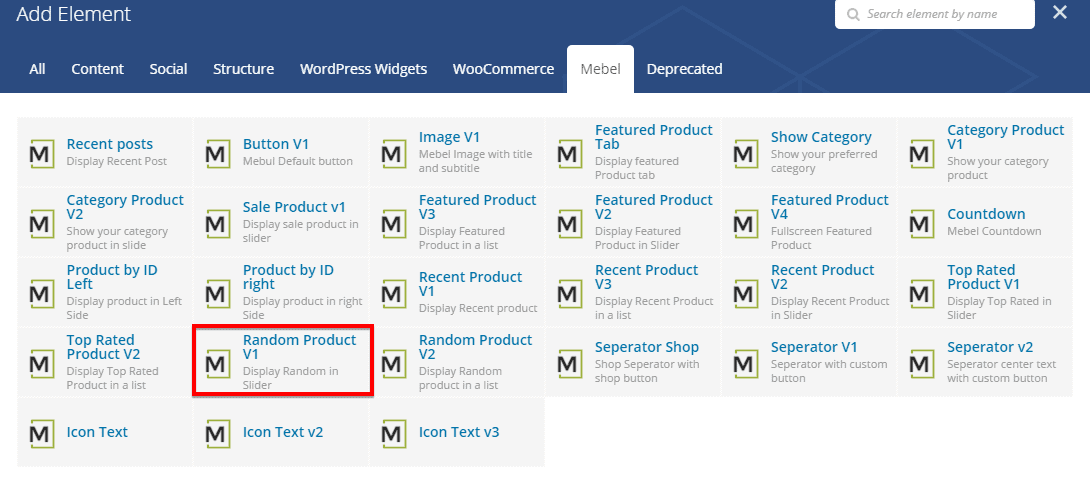Click the 'Mebul Default button' description
The width and height of the screenshot is (1090, 484).
point(298,161)
